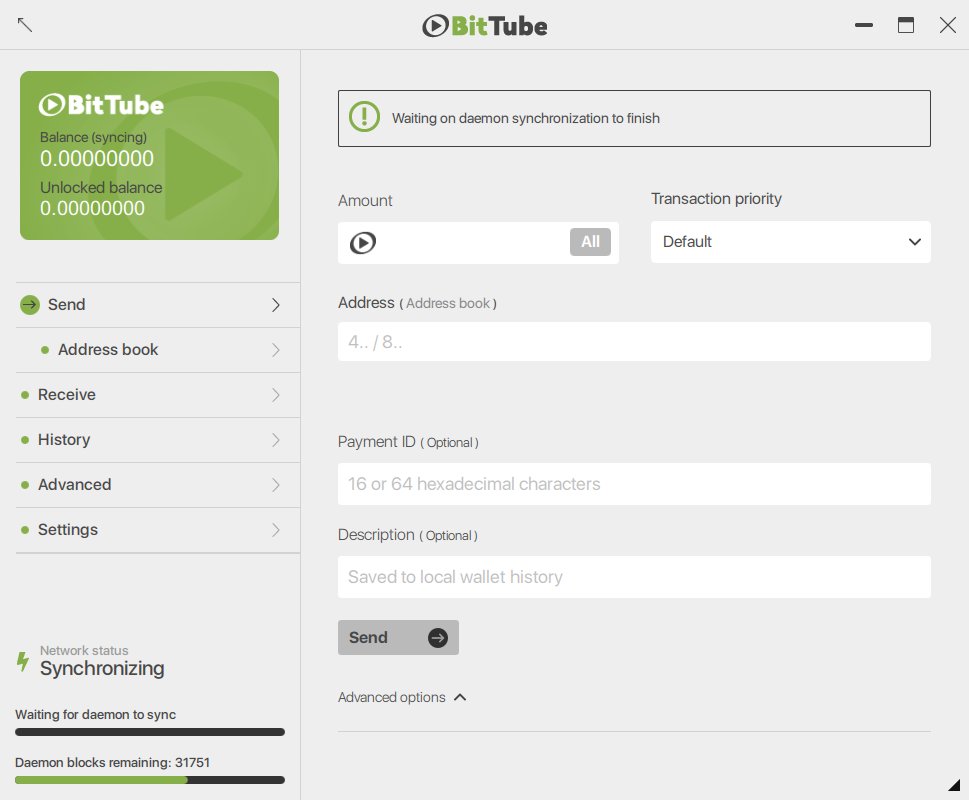This screenshot has width=969, height=800.
Task: Click the Waiting for daemon to sync progress bar
Action: [150, 732]
